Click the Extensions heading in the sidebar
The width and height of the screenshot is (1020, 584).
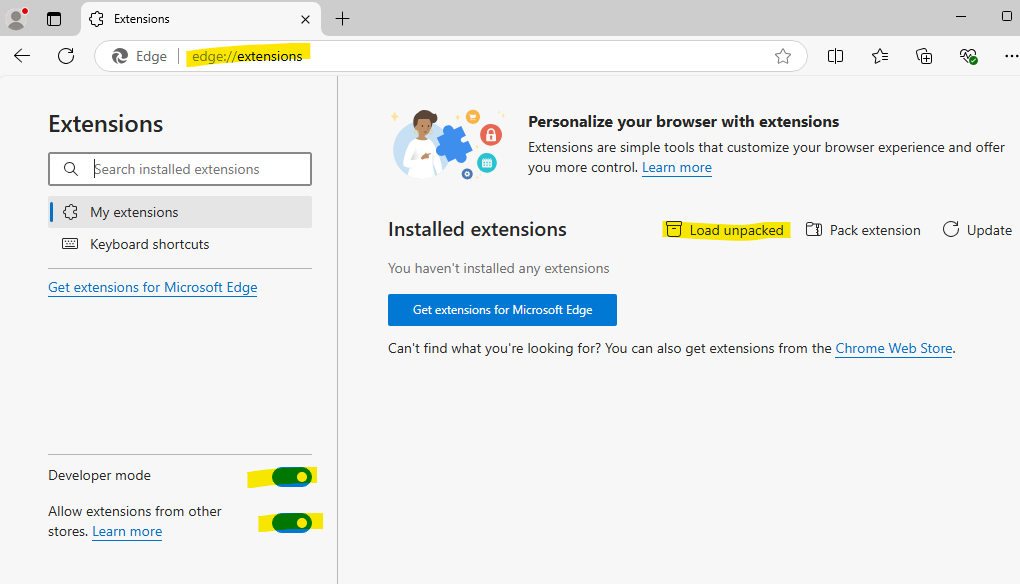[x=105, y=124]
